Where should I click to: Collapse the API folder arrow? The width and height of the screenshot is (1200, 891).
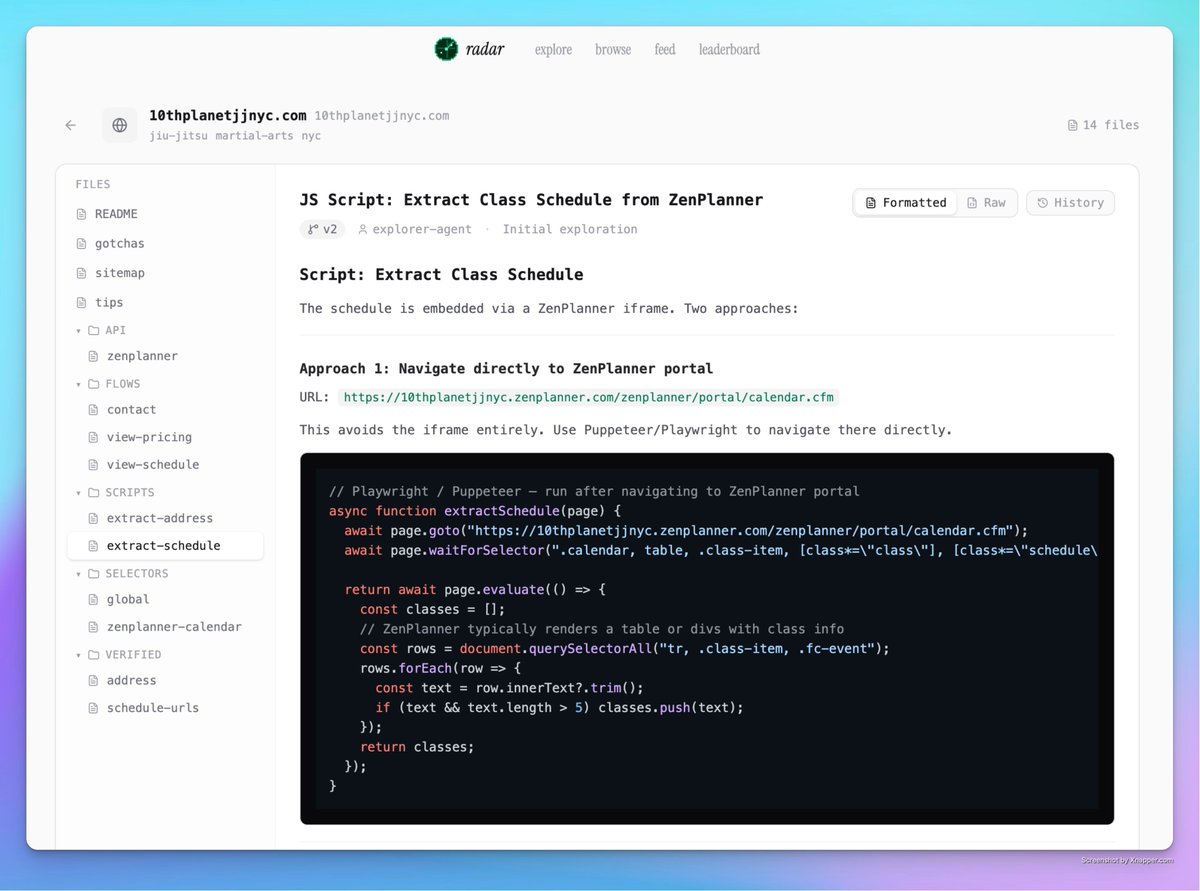coord(79,330)
